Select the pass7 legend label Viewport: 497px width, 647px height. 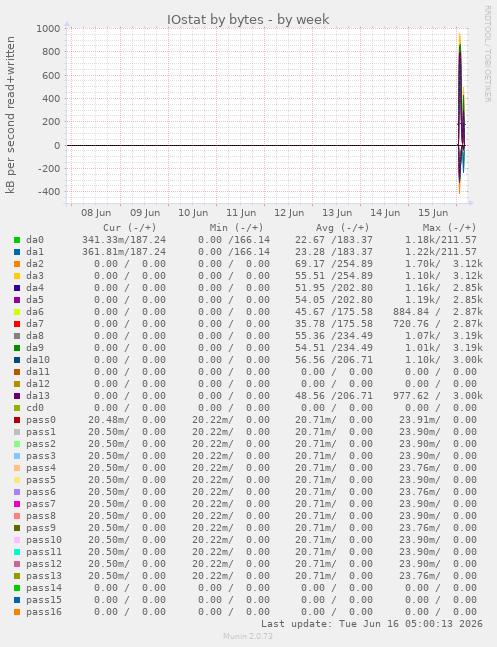(40, 503)
